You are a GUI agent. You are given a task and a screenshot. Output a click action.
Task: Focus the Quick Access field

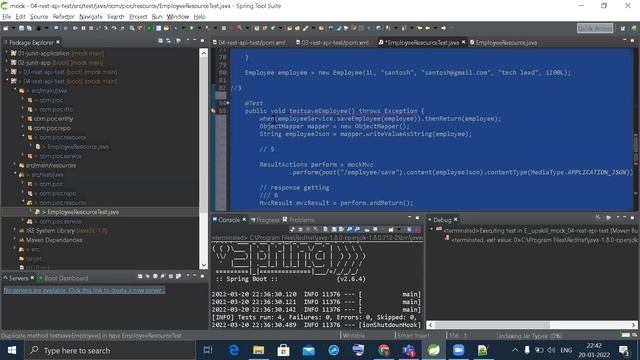pyautogui.click(x=595, y=28)
